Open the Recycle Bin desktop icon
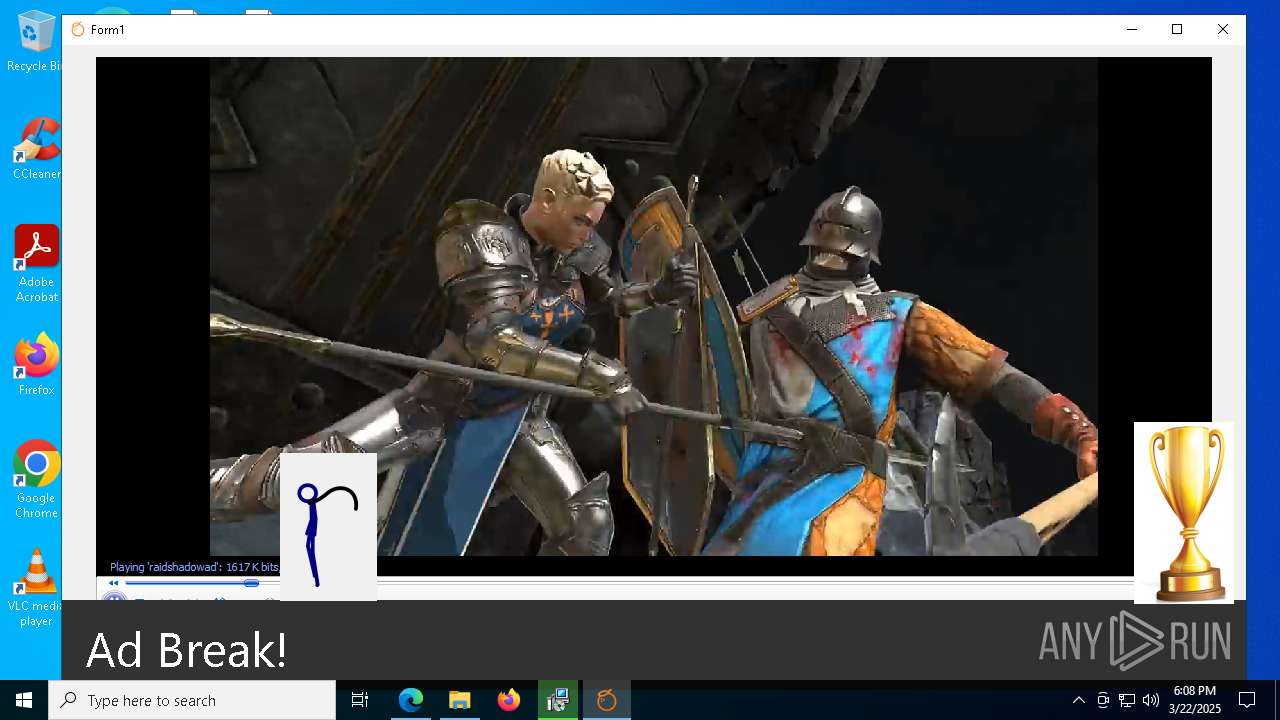The height and width of the screenshot is (720, 1280). pos(34,42)
